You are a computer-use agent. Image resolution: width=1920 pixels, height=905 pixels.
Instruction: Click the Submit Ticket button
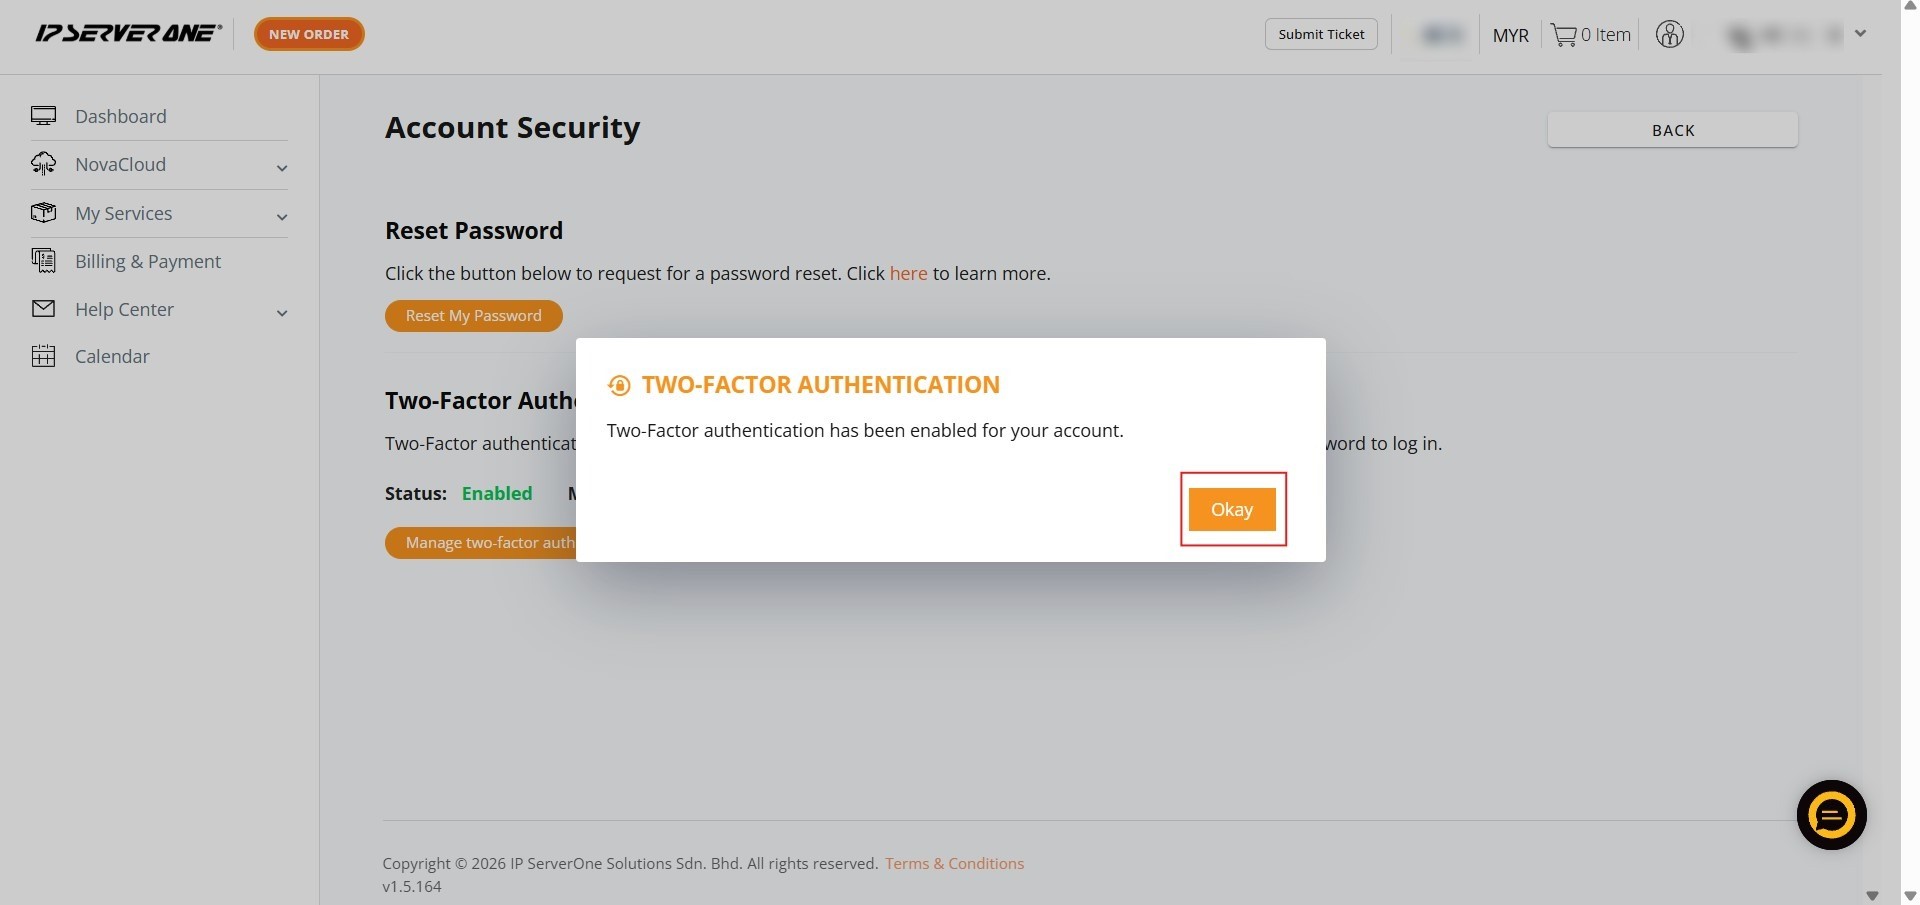coord(1321,34)
